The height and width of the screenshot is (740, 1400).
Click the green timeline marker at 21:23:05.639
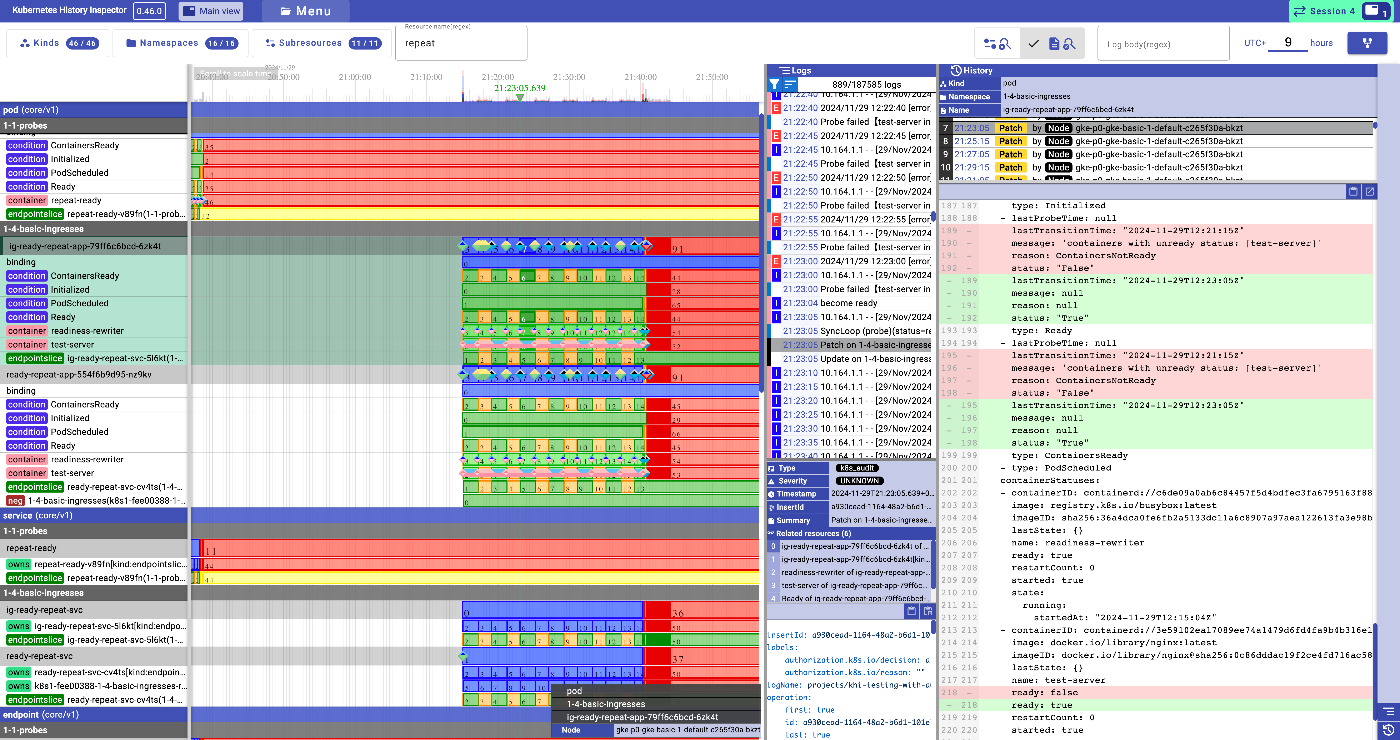(520, 97)
